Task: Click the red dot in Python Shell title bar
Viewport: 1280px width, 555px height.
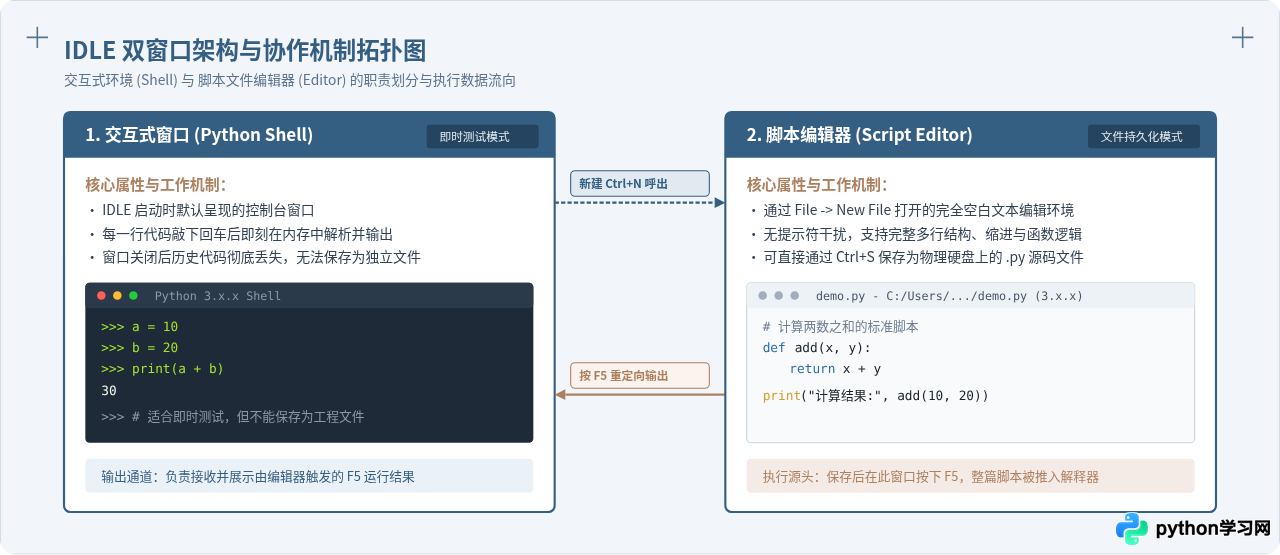Action: pos(101,296)
